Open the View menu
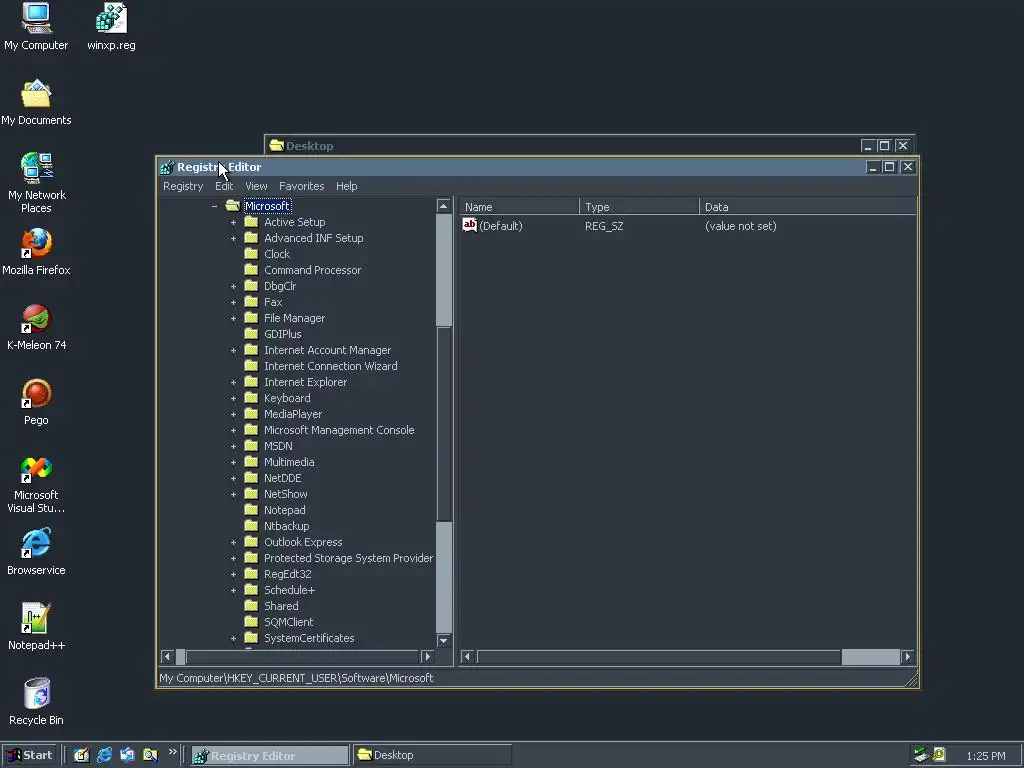Viewport: 1024px width, 768px height. pos(256,186)
